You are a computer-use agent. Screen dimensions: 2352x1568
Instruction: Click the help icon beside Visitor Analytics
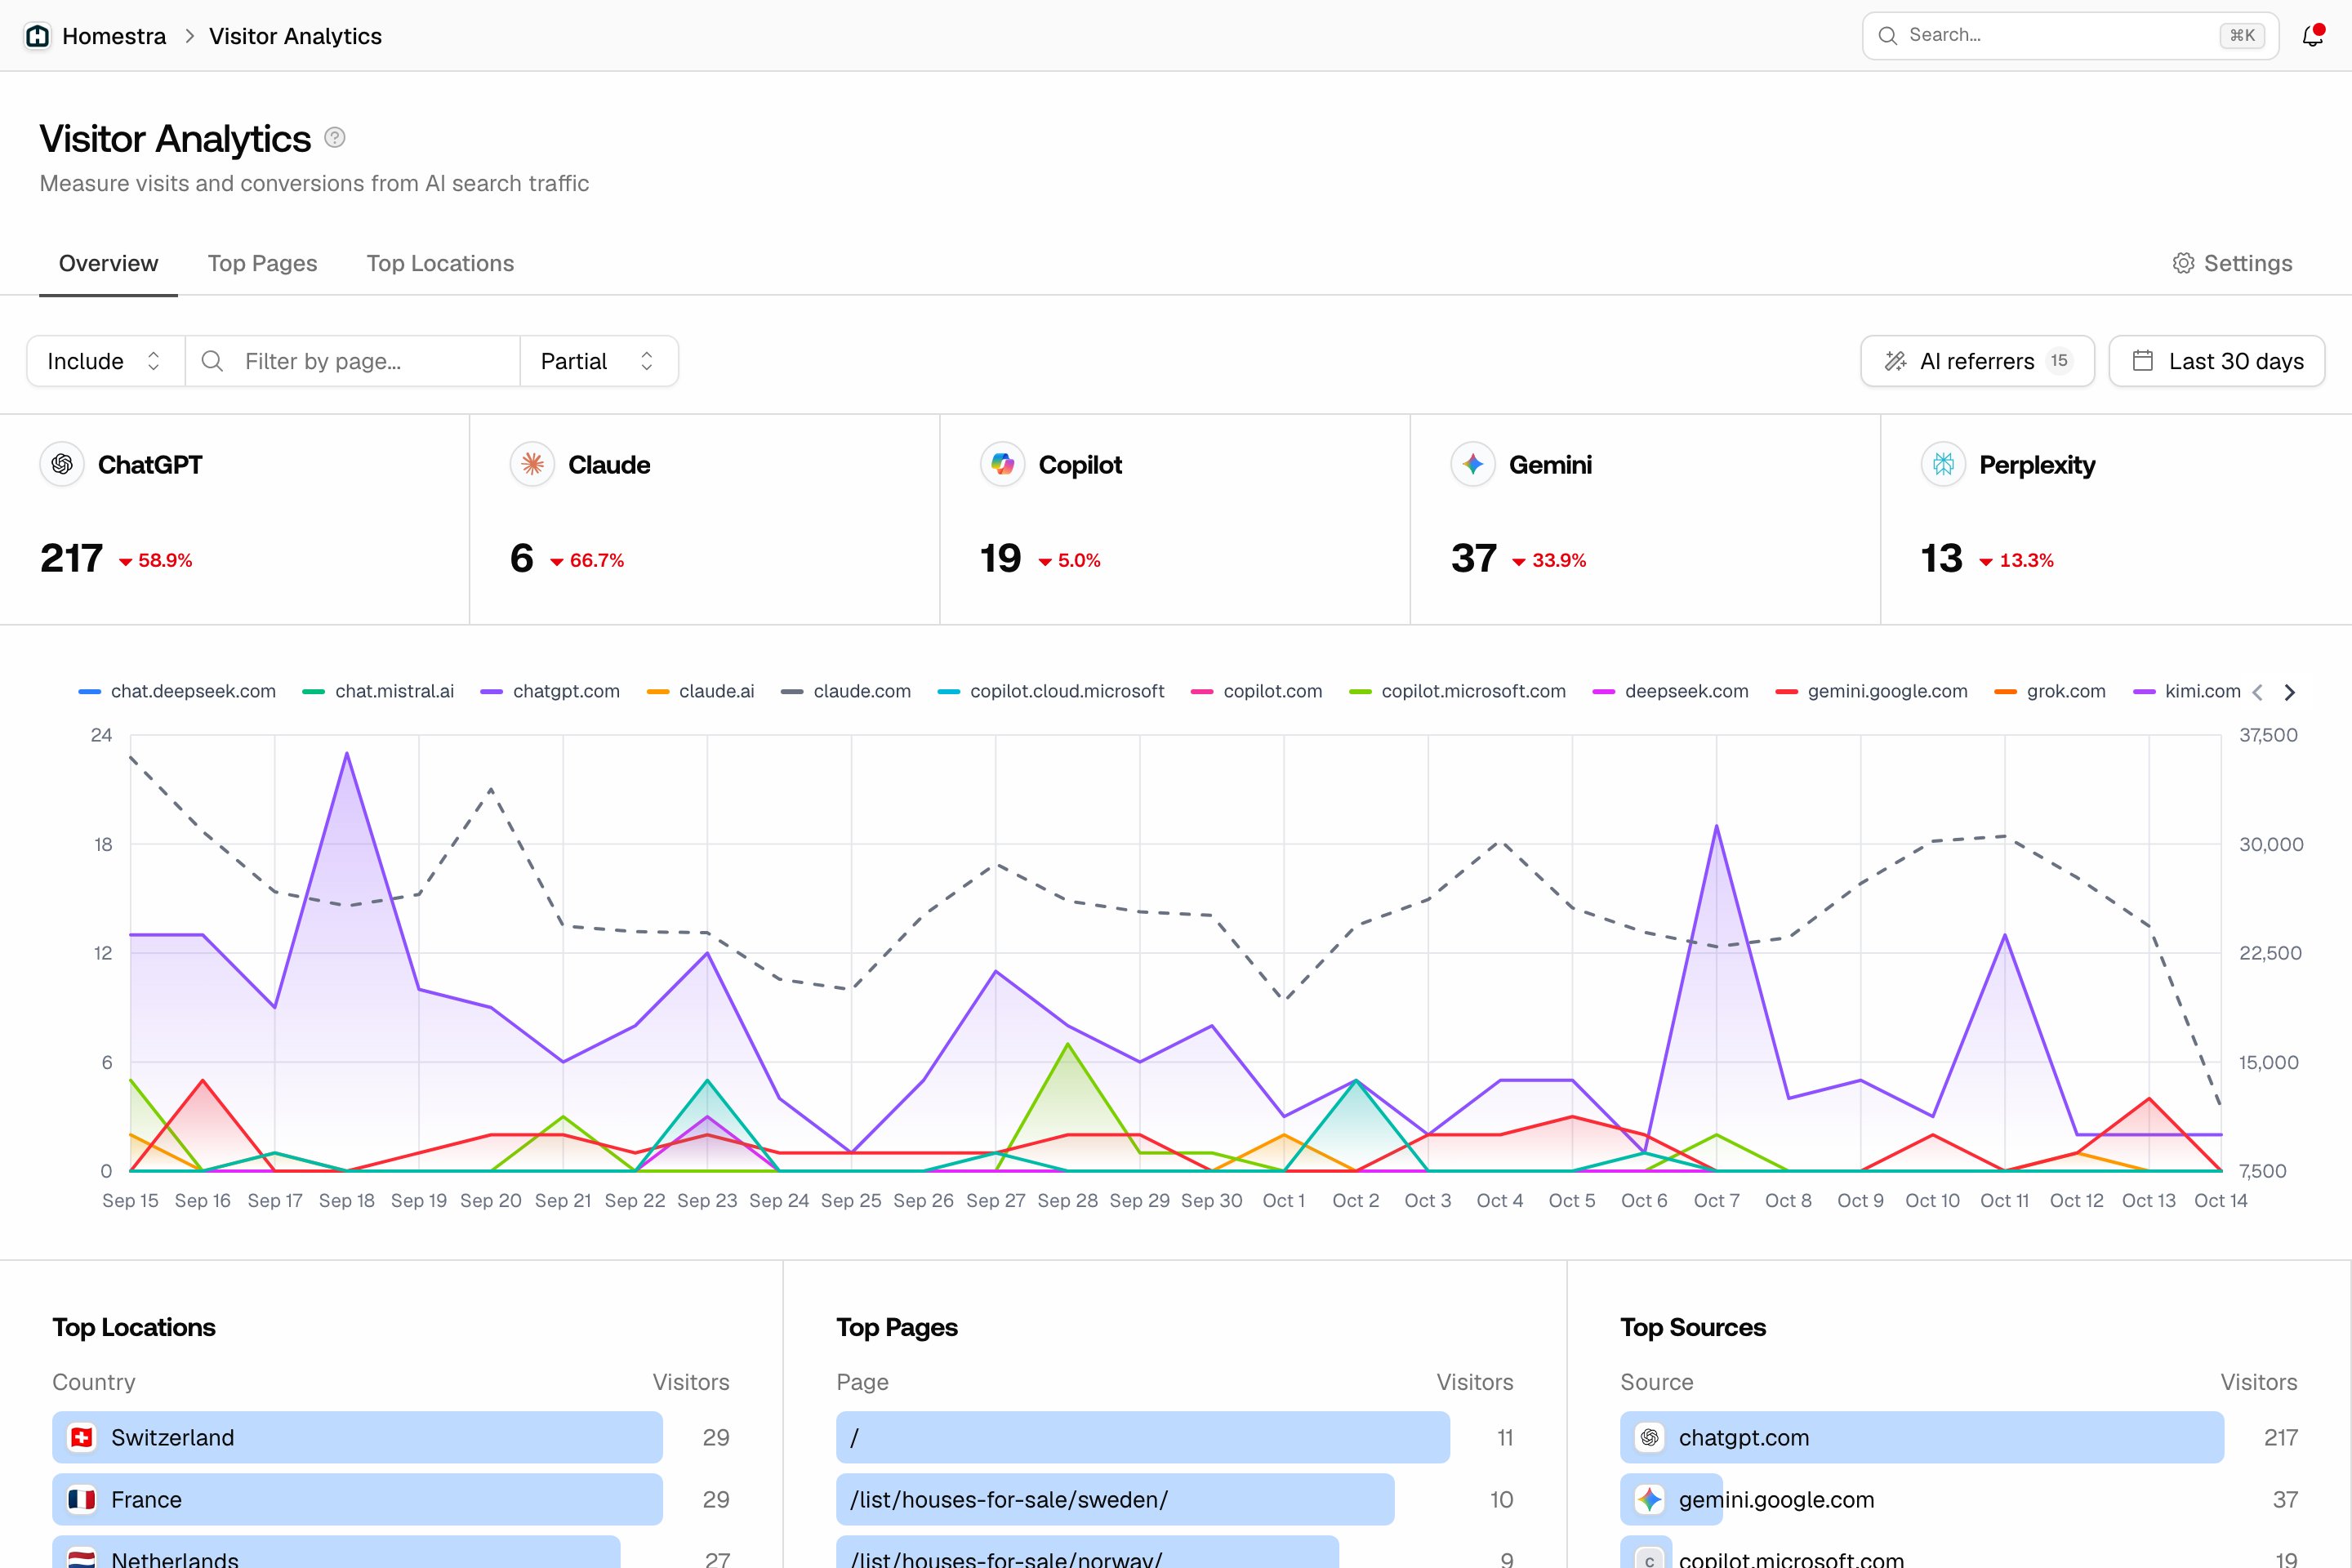(335, 138)
